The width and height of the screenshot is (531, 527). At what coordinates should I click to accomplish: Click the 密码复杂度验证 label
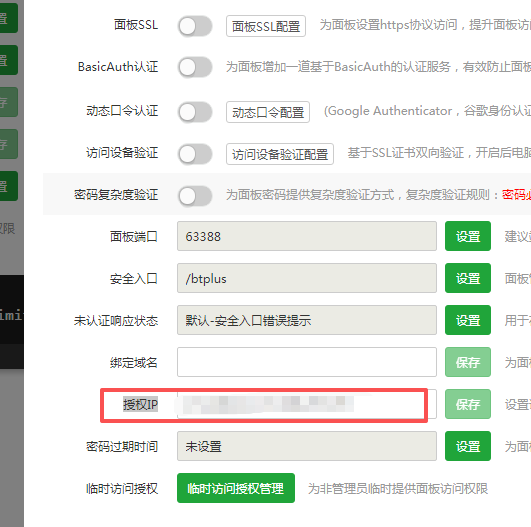(x=116, y=195)
